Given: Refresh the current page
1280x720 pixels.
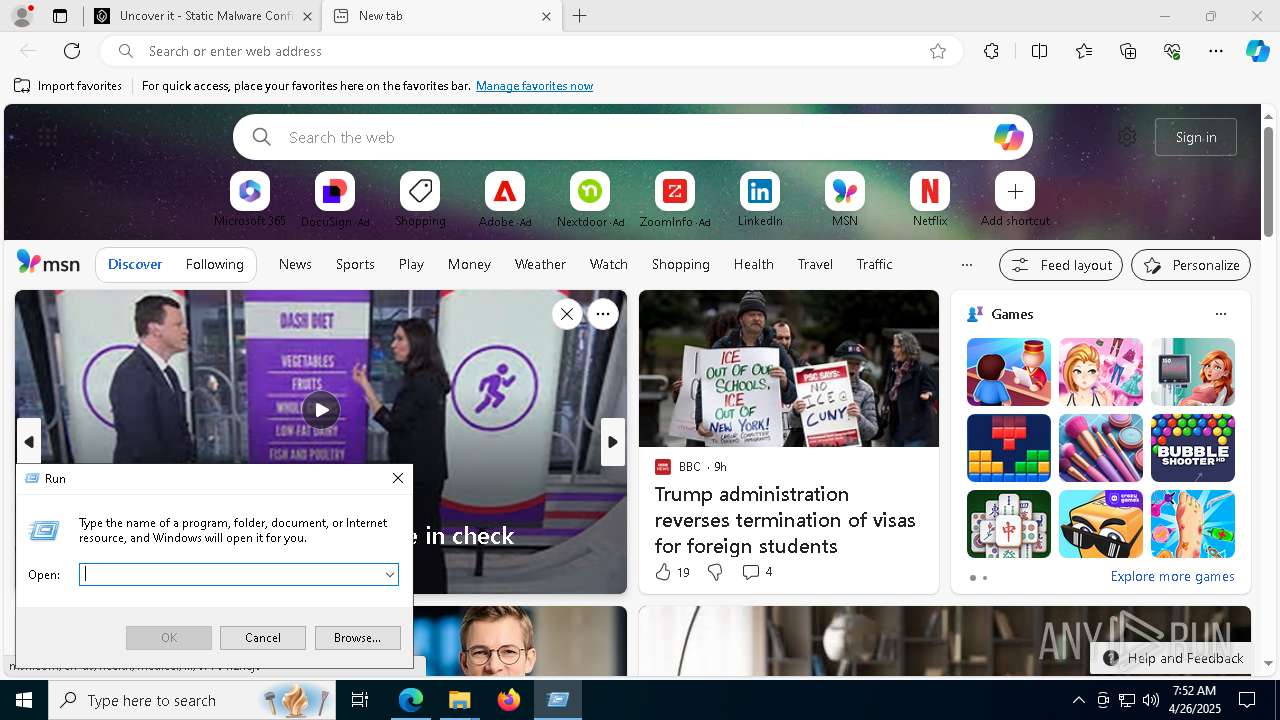Looking at the screenshot, I should tap(72, 51).
